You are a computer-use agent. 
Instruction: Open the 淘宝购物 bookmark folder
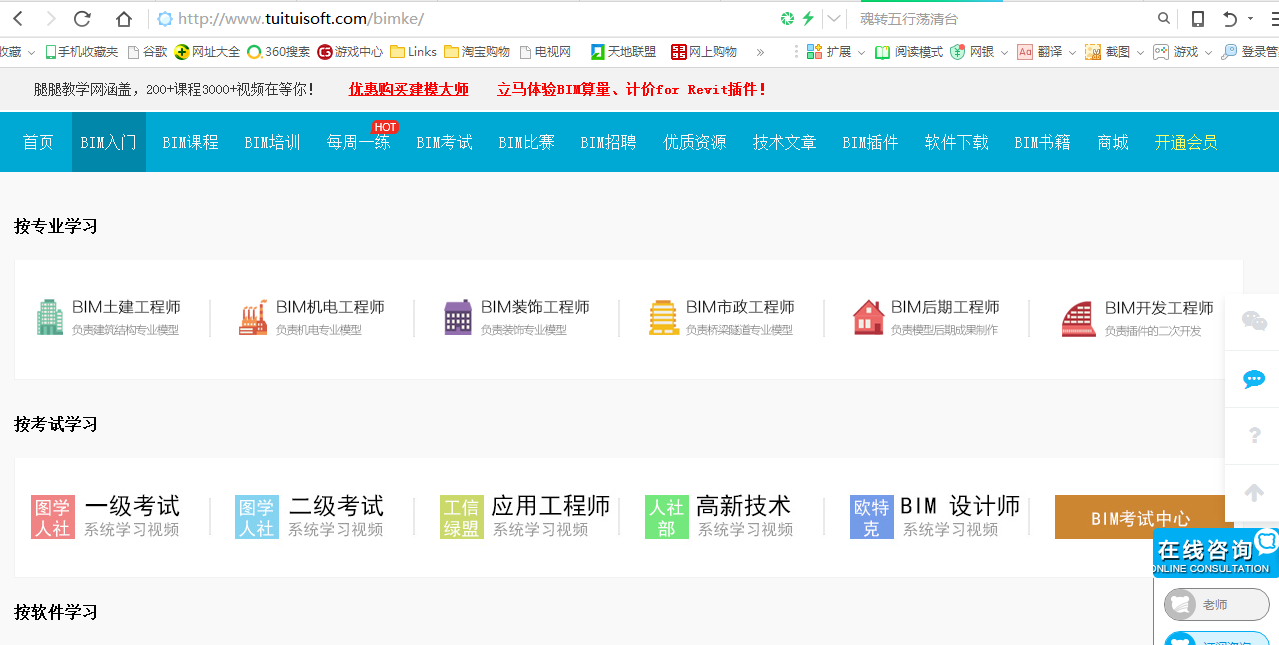click(477, 52)
